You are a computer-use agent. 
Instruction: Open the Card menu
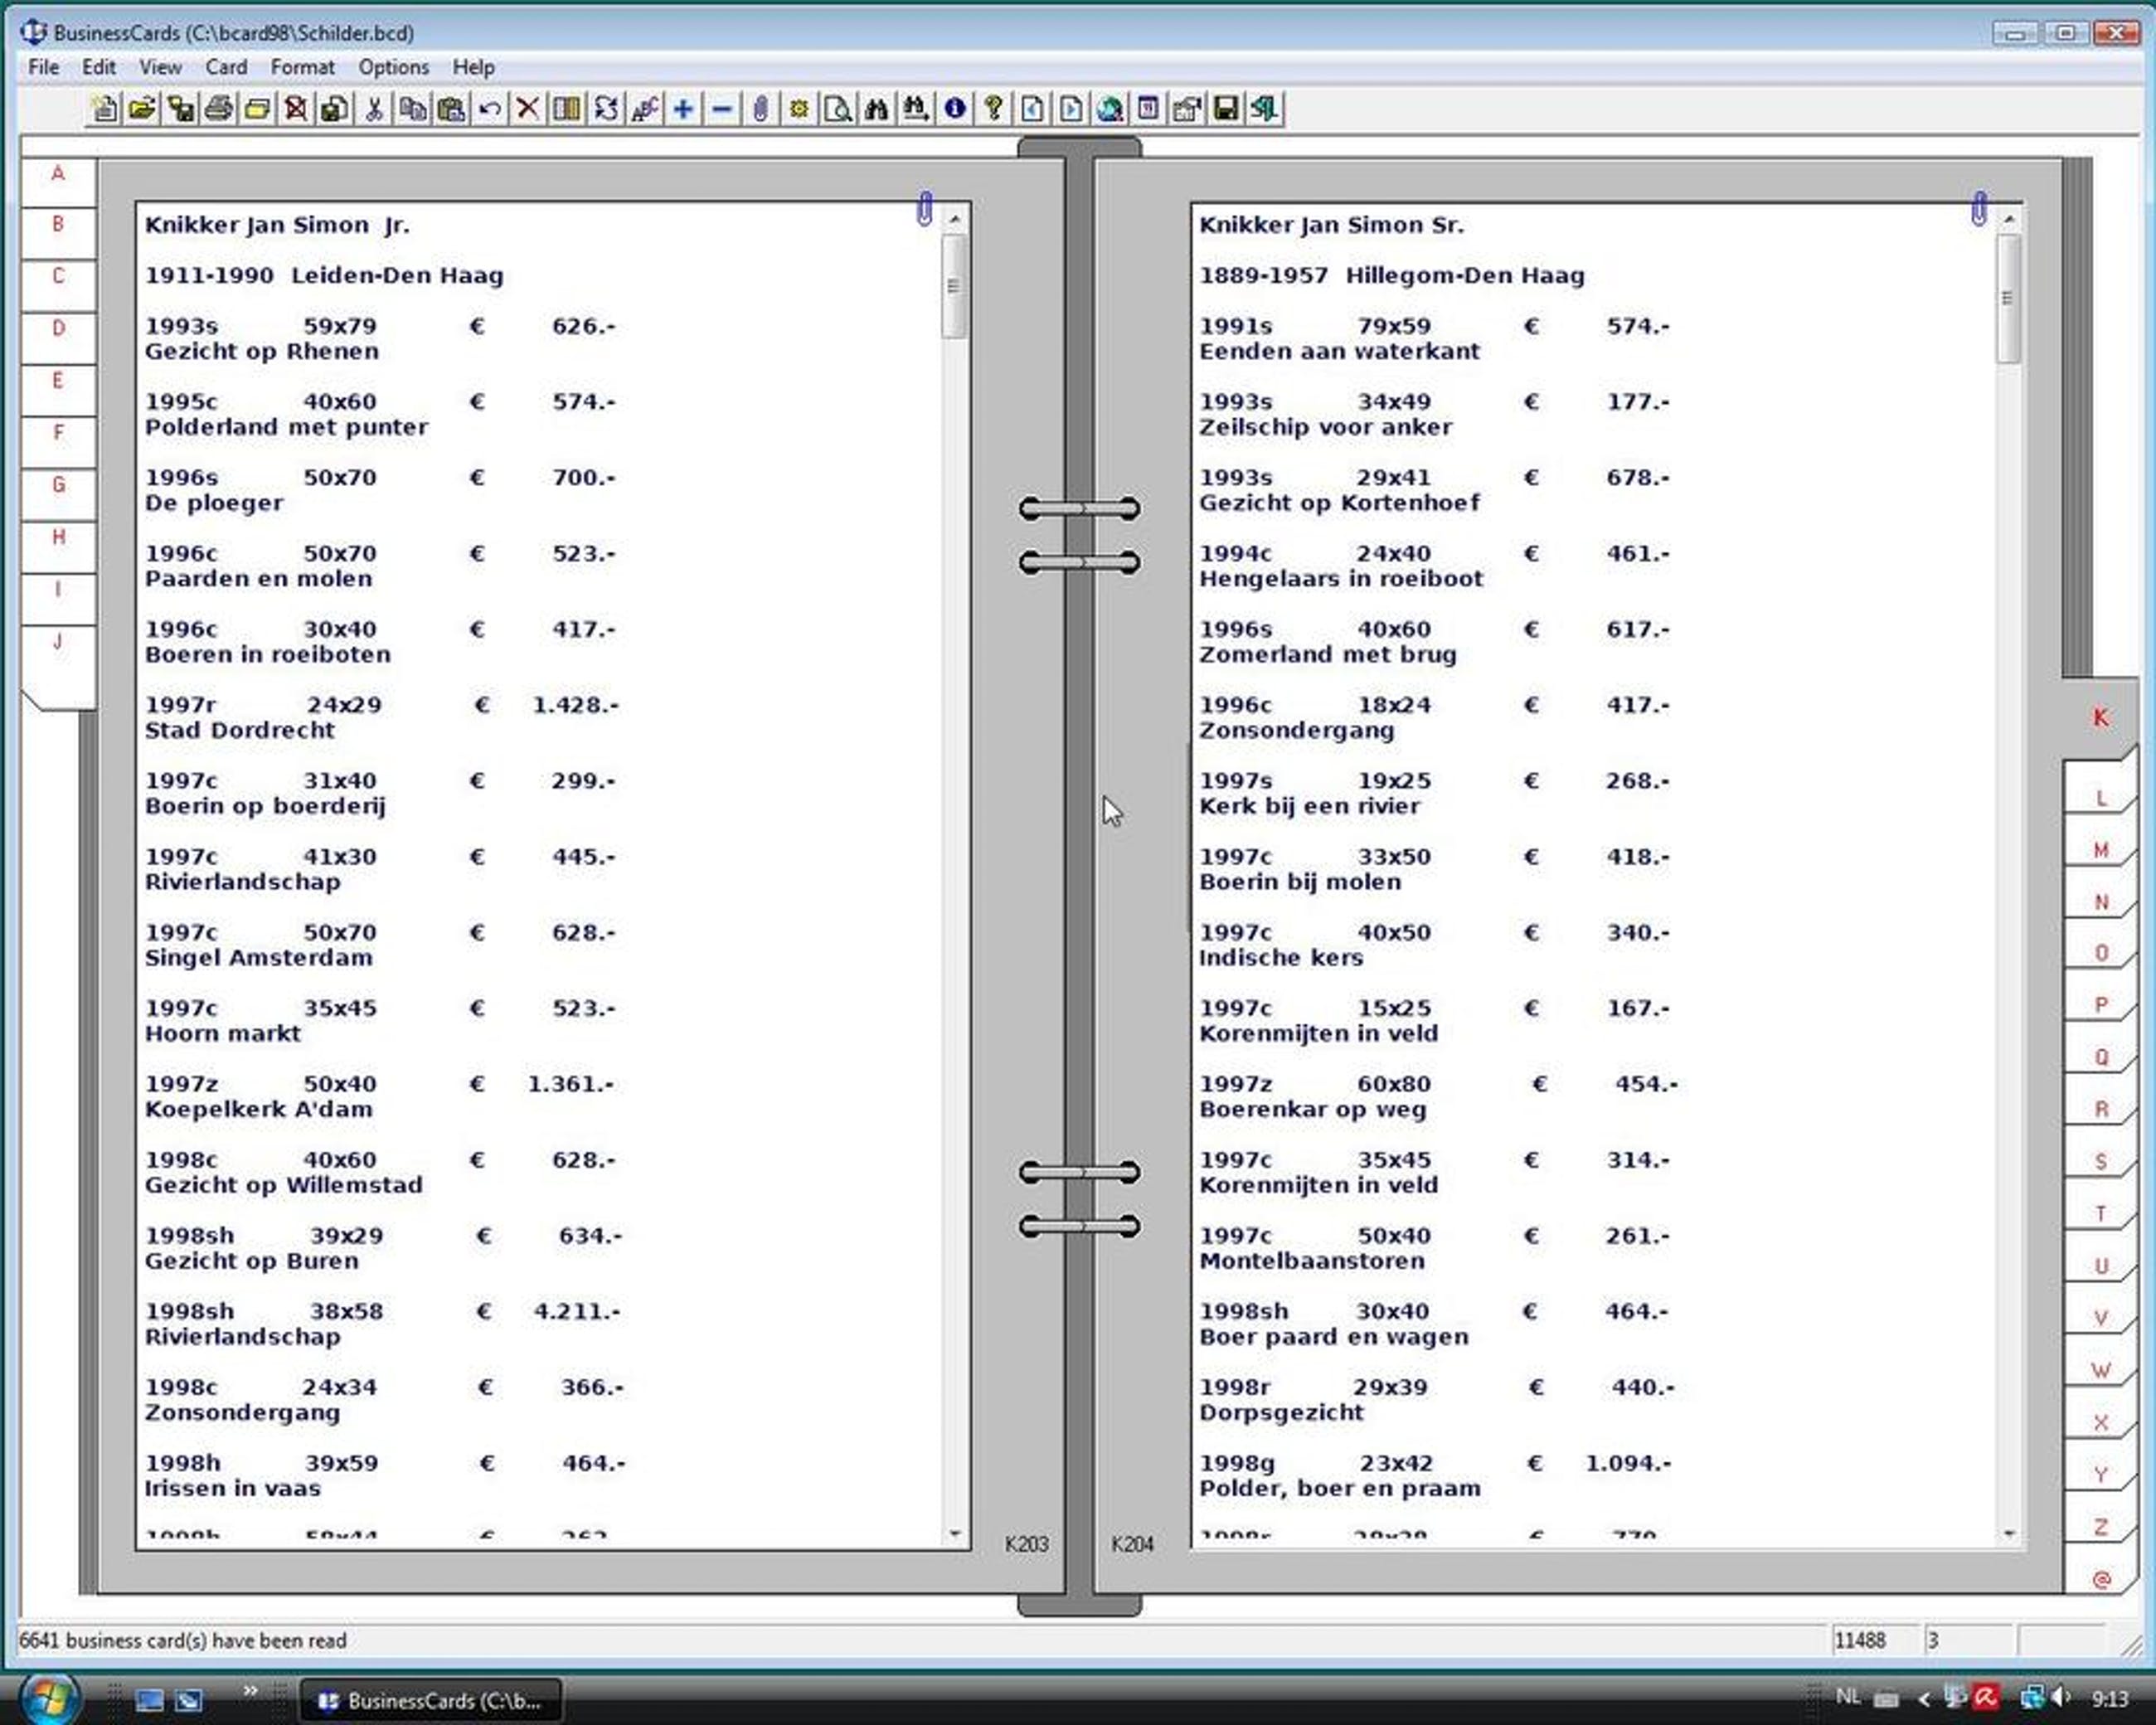tap(226, 67)
